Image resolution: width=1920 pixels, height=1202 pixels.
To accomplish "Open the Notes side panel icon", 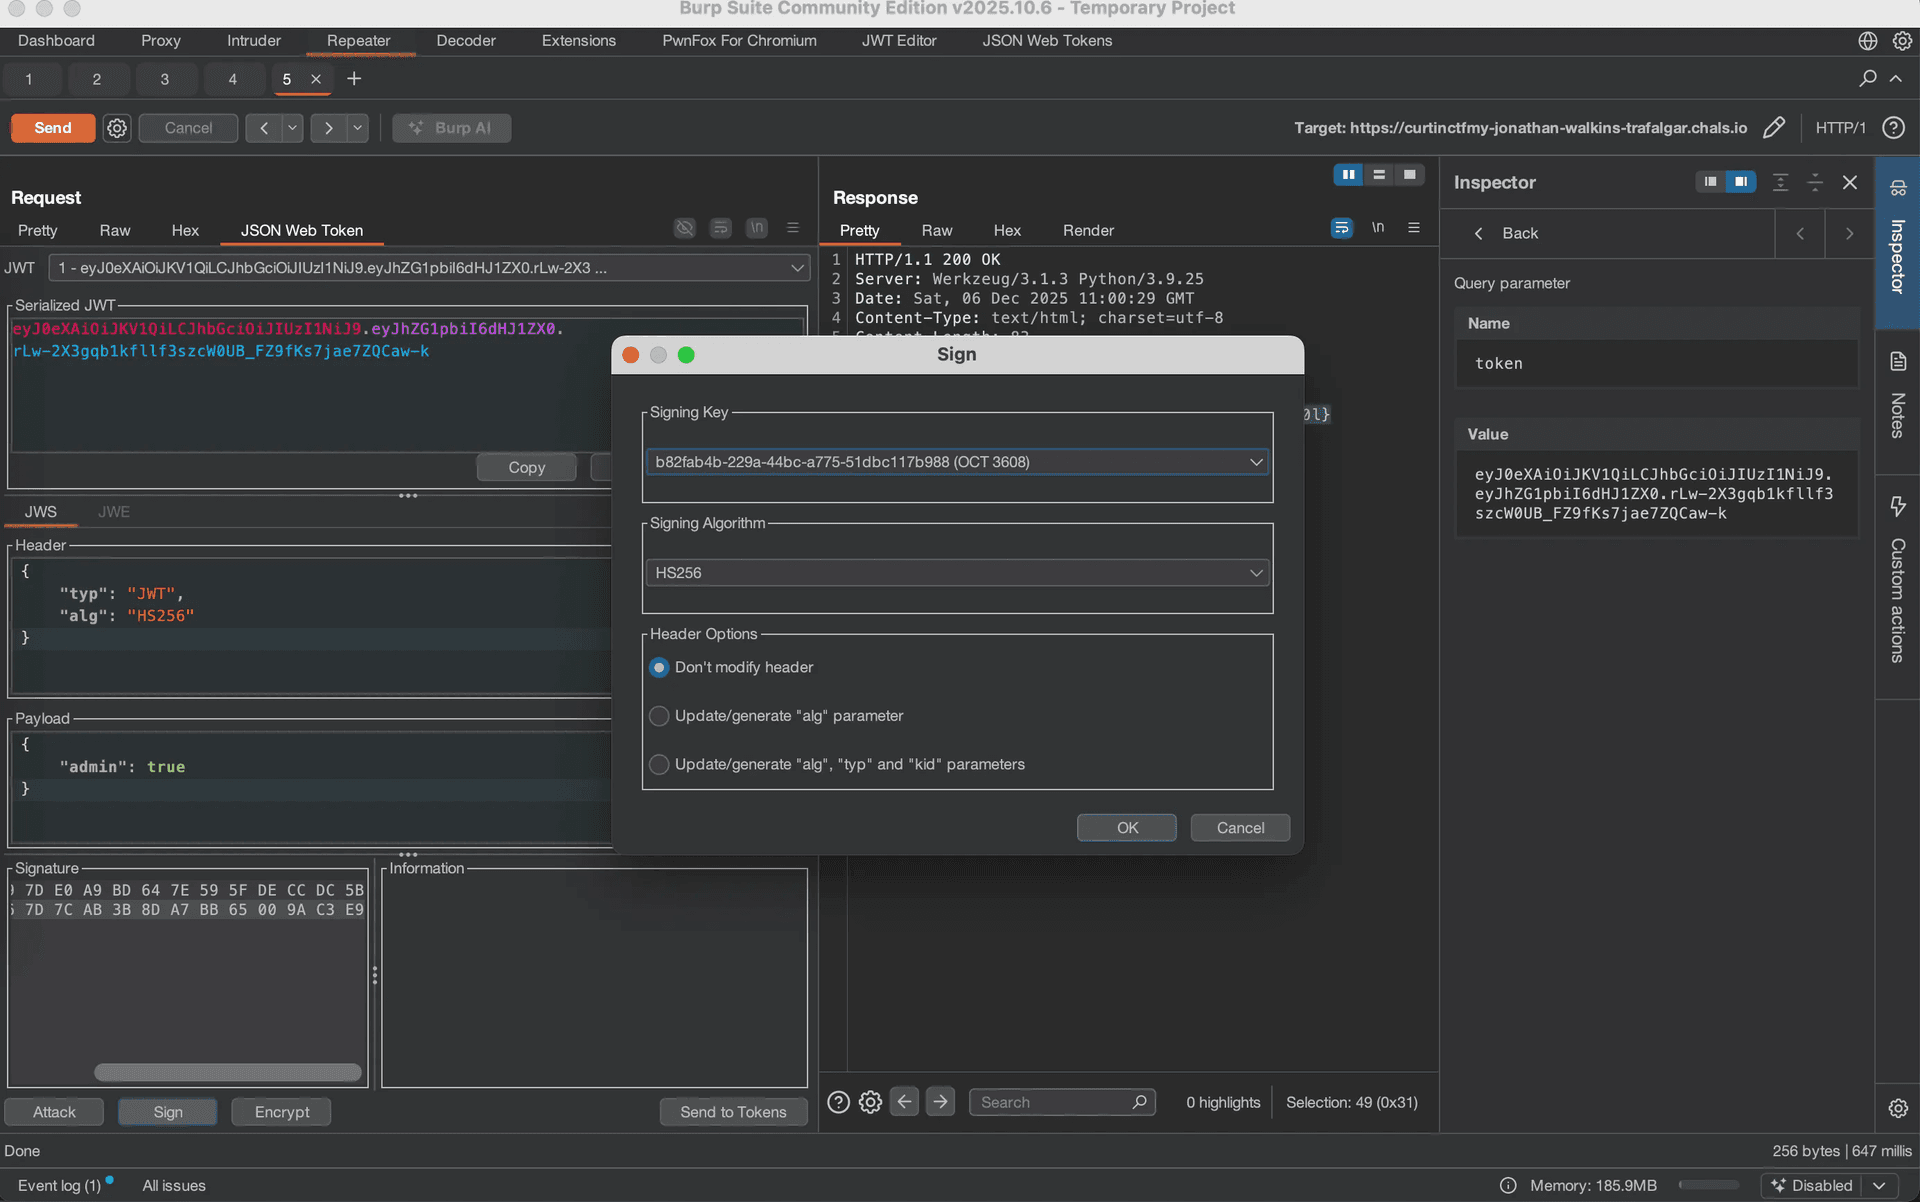I will point(1897,362).
